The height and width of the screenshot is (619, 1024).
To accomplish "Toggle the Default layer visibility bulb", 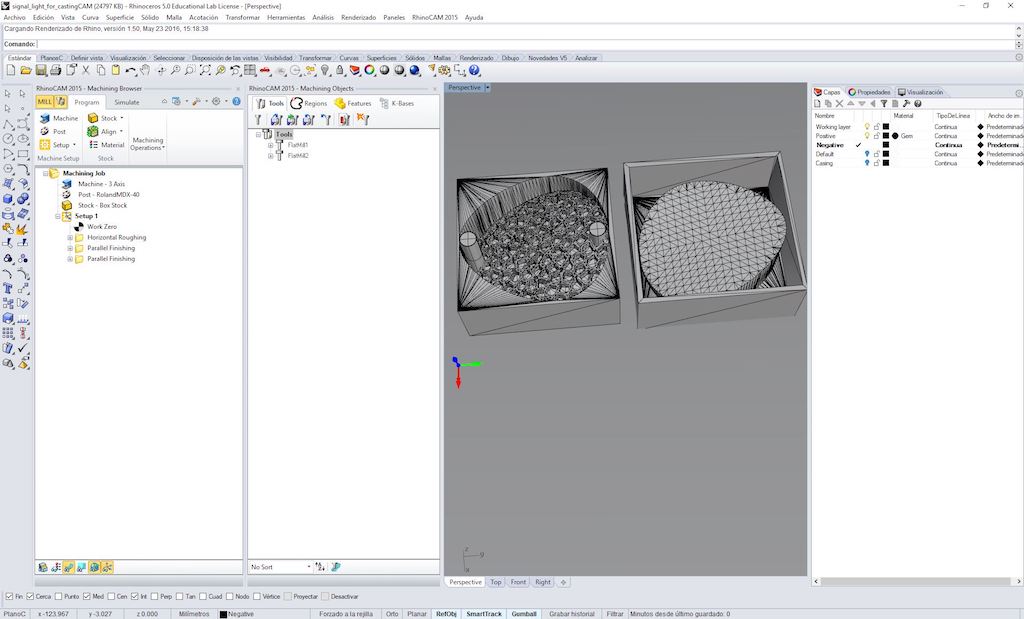I will coord(867,154).
